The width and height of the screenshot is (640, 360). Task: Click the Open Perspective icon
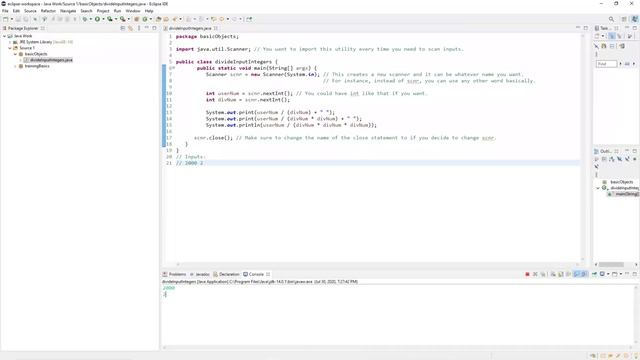point(624,19)
